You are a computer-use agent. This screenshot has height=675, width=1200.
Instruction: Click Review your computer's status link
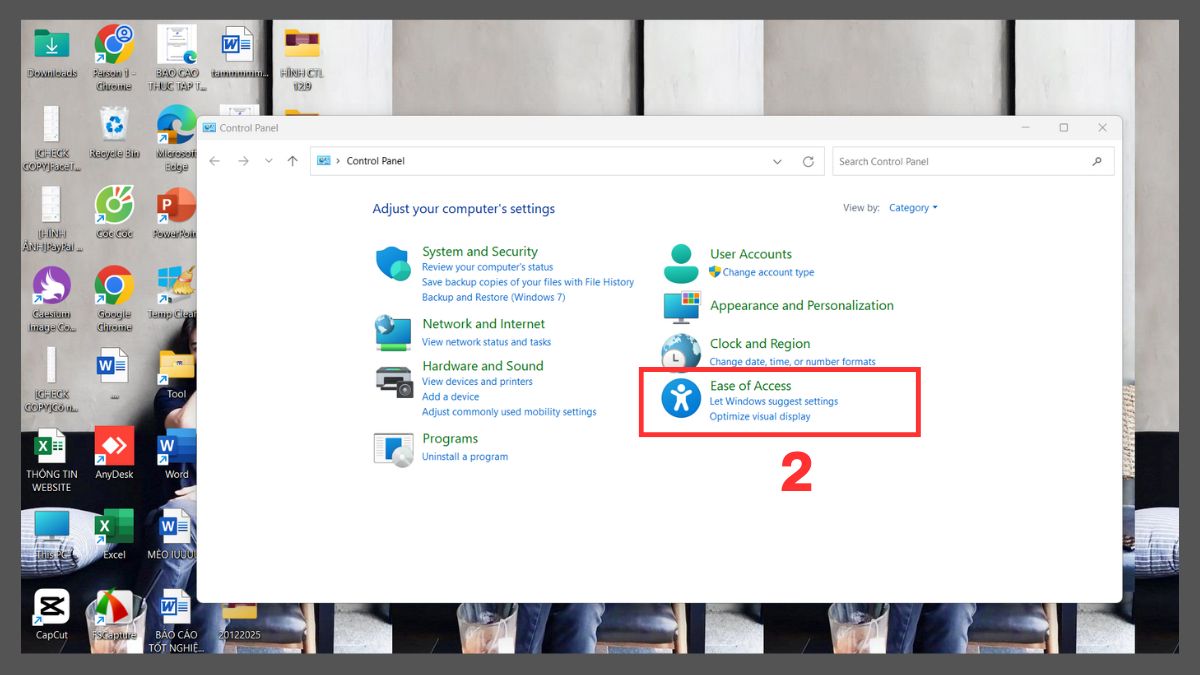487,267
